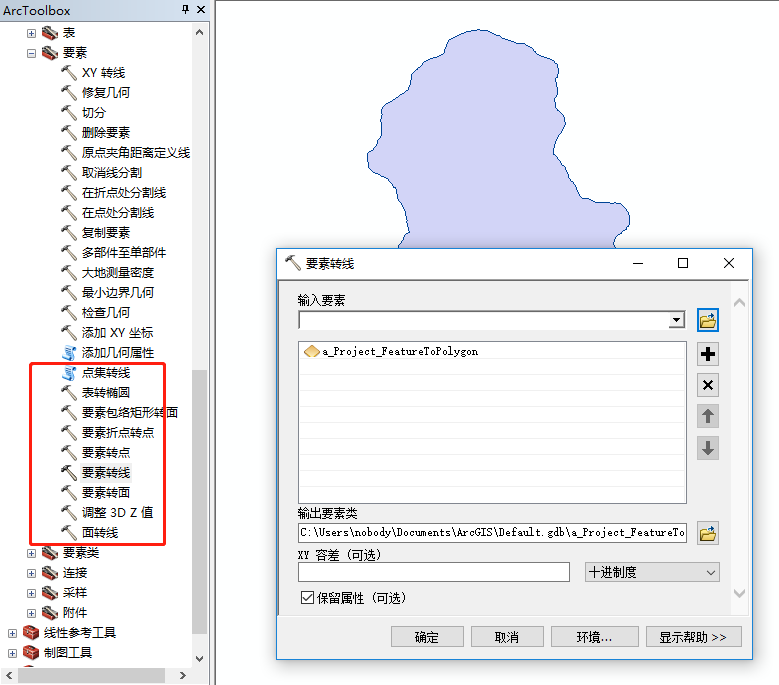Click the 取消 button
This screenshot has height=685, width=779.
pos(507,637)
